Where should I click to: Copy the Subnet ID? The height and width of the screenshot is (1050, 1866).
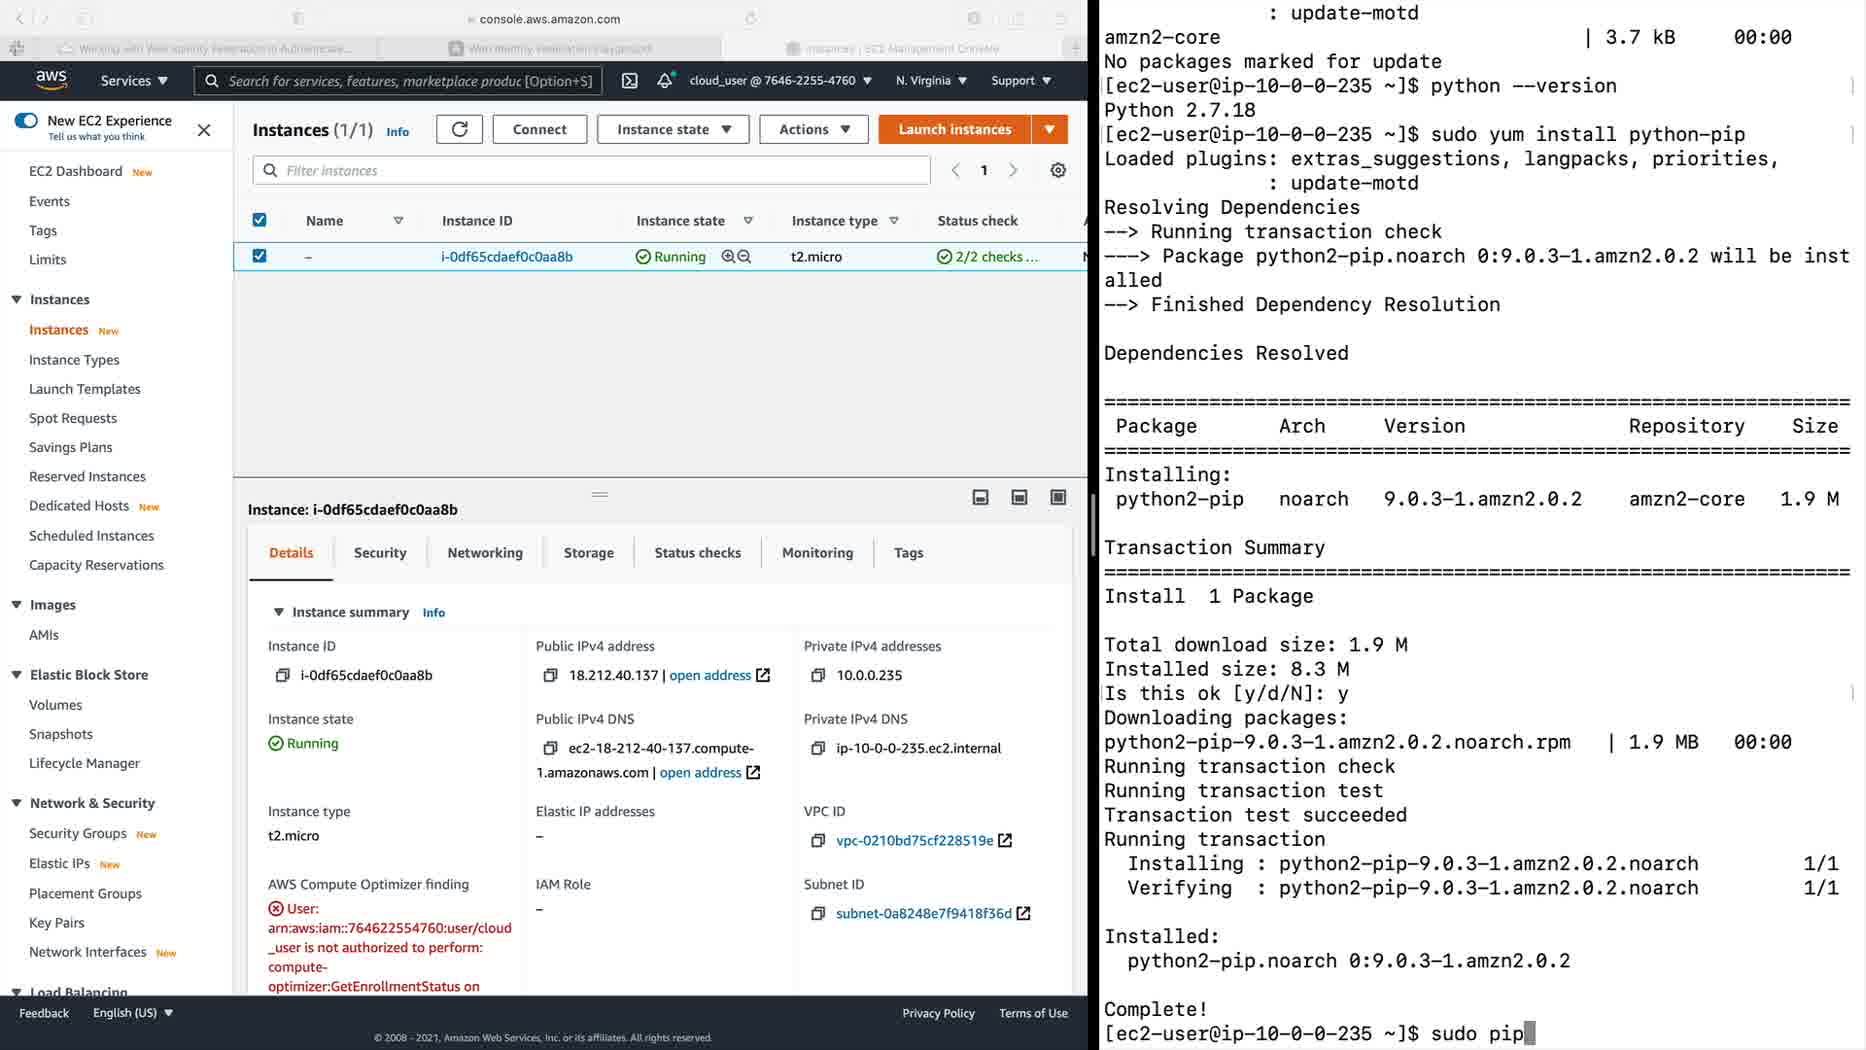pos(818,914)
